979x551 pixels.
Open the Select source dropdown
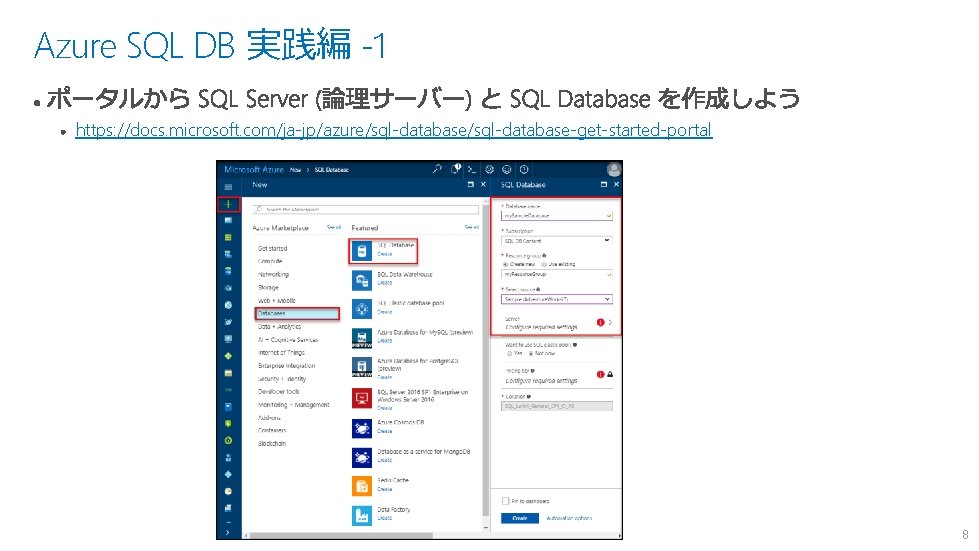tap(557, 300)
